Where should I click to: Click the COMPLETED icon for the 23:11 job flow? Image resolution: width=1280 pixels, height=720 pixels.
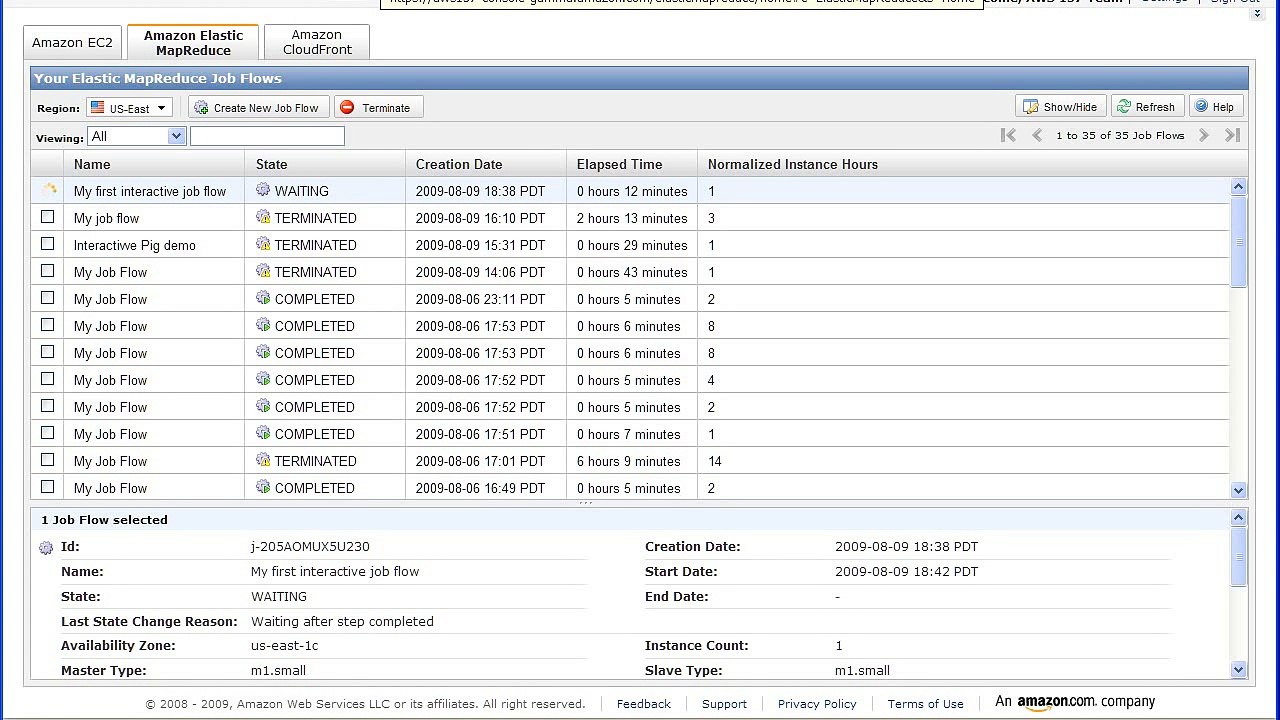[263, 298]
